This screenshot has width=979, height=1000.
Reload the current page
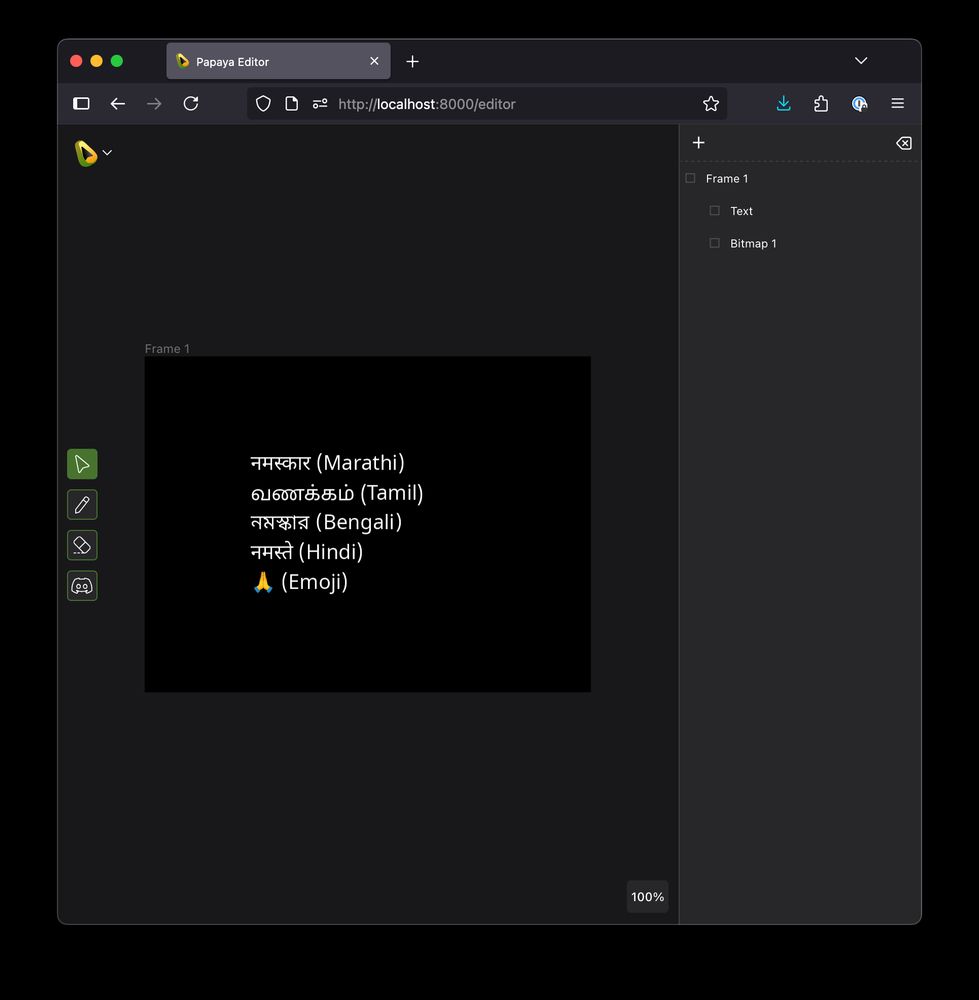[191, 103]
